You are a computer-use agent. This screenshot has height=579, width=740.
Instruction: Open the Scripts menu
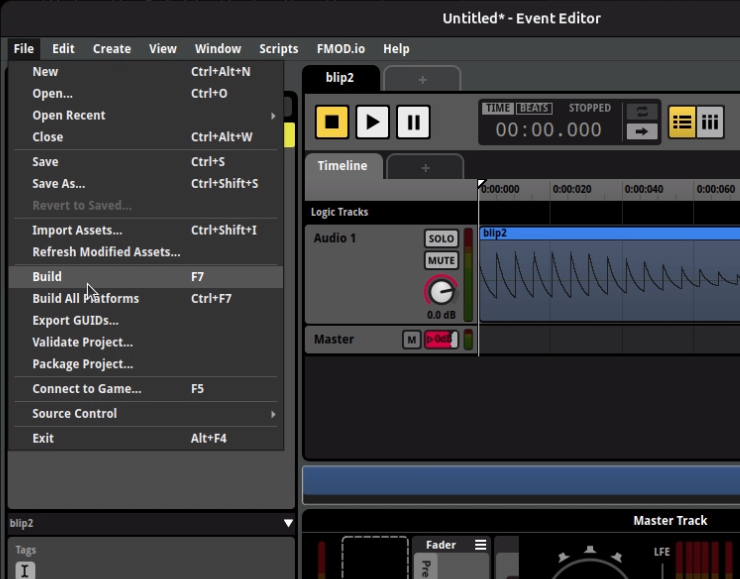(278, 49)
